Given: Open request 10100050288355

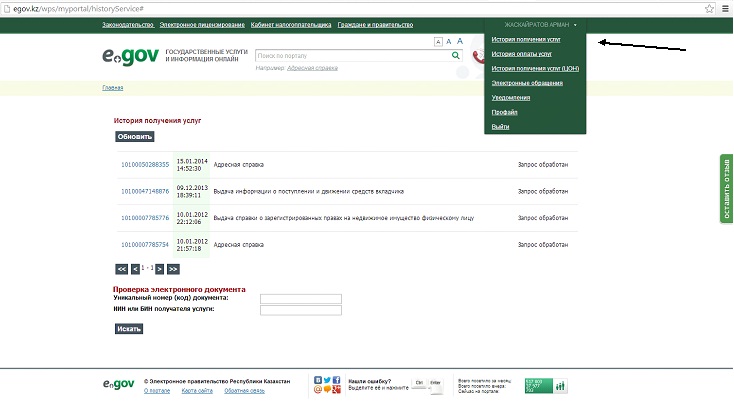Looking at the screenshot, I should (145, 164).
